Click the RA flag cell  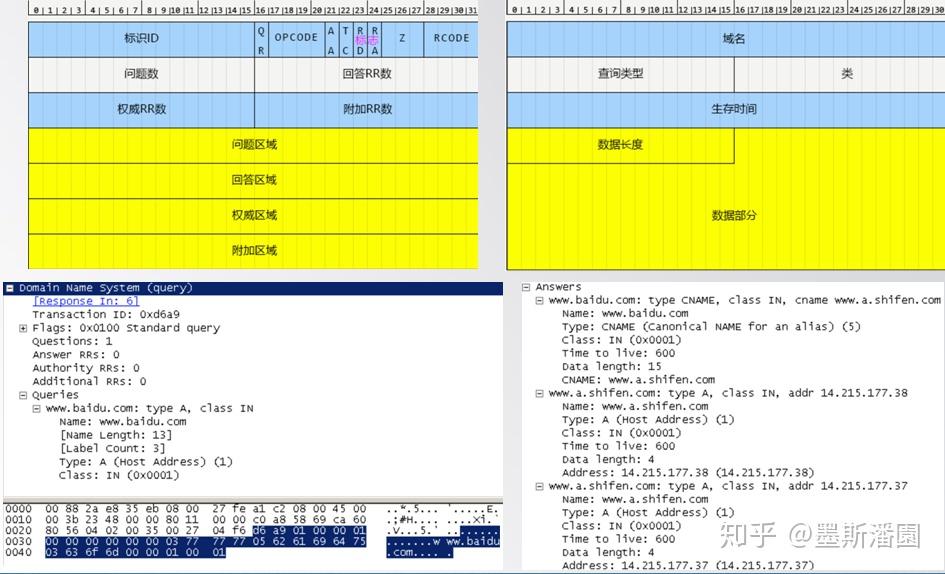pyautogui.click(x=374, y=39)
